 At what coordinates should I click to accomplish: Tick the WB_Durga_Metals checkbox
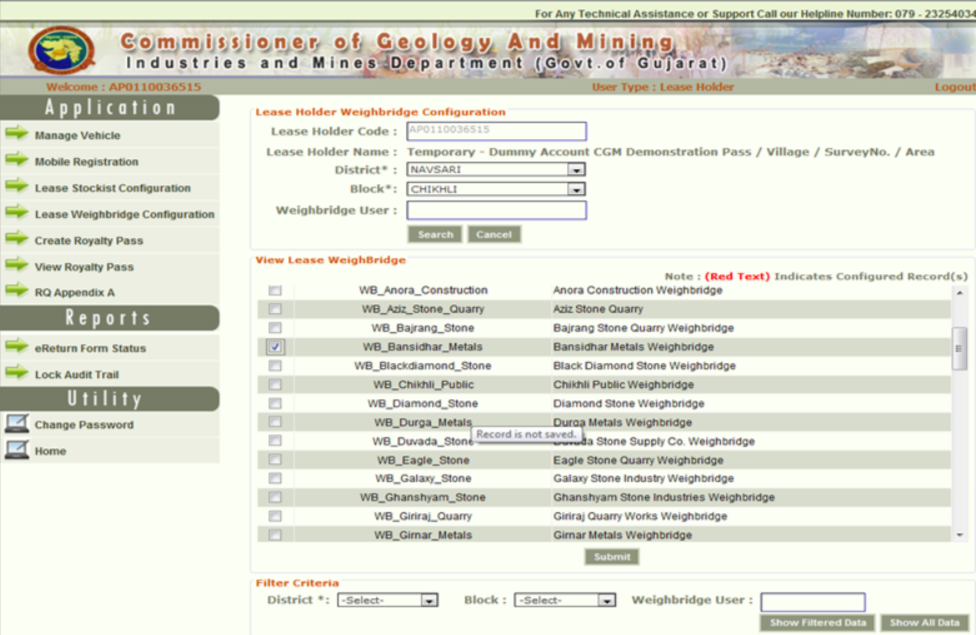(x=274, y=422)
